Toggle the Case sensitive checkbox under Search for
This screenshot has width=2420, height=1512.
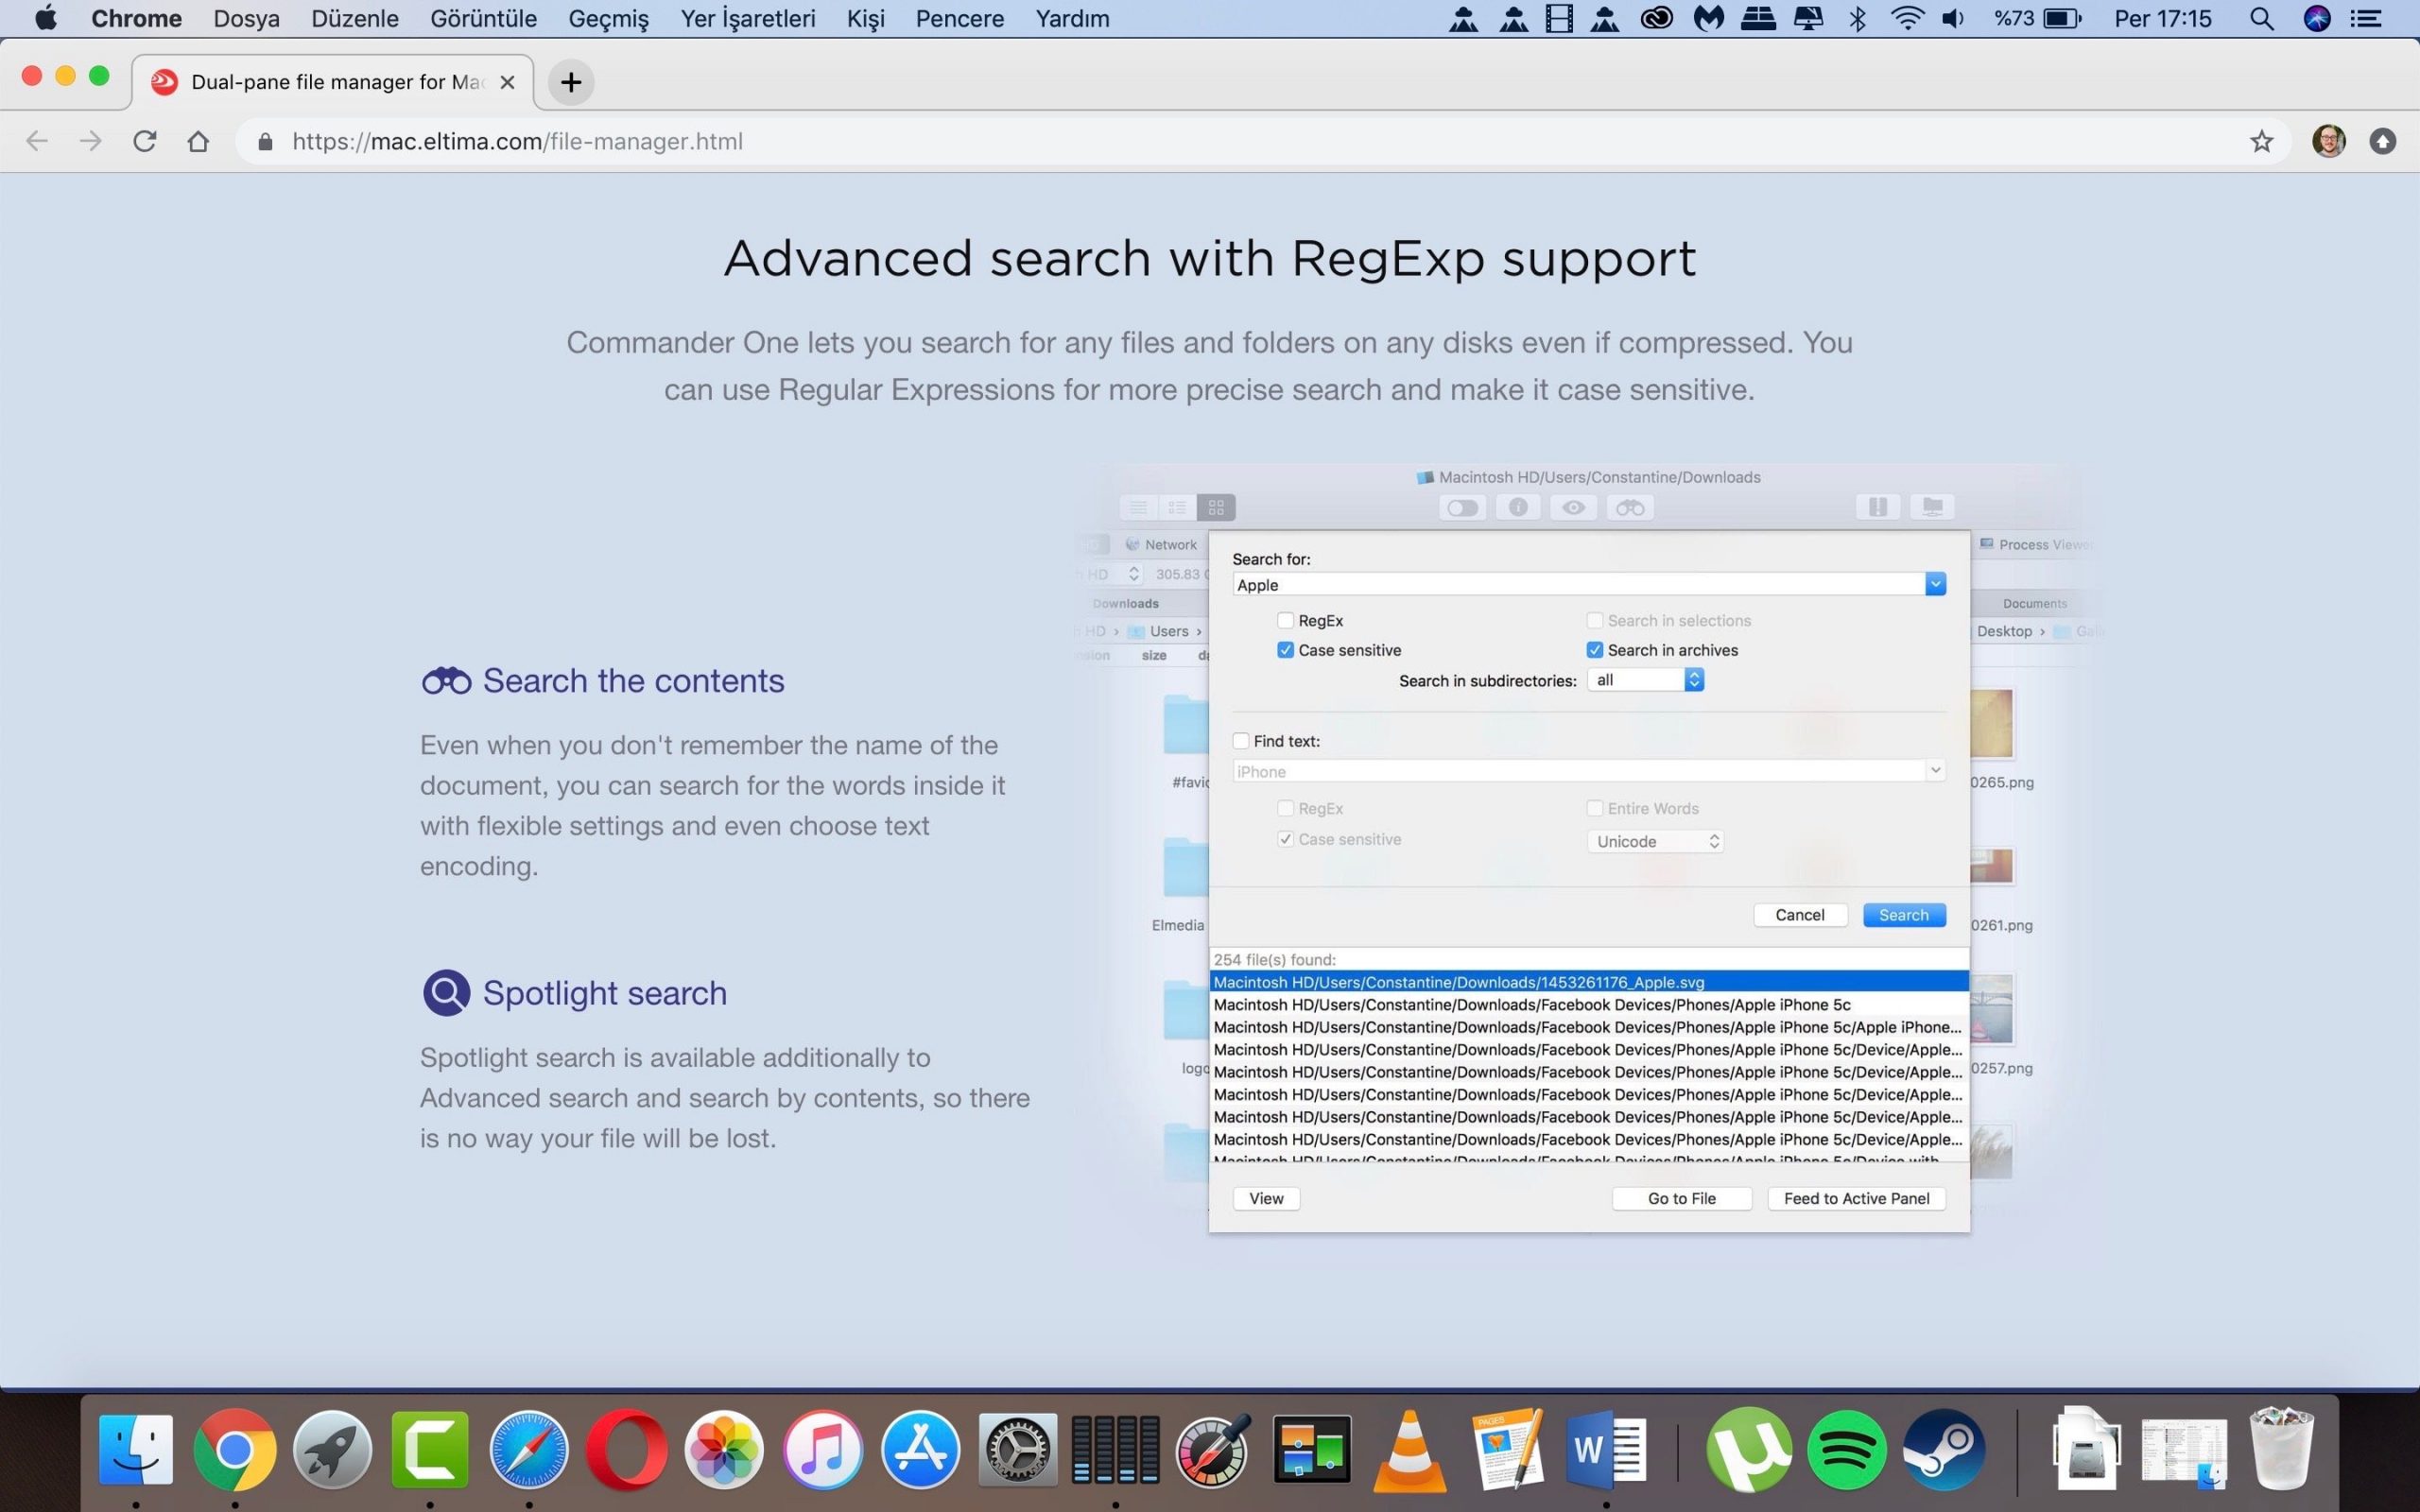(x=1285, y=650)
